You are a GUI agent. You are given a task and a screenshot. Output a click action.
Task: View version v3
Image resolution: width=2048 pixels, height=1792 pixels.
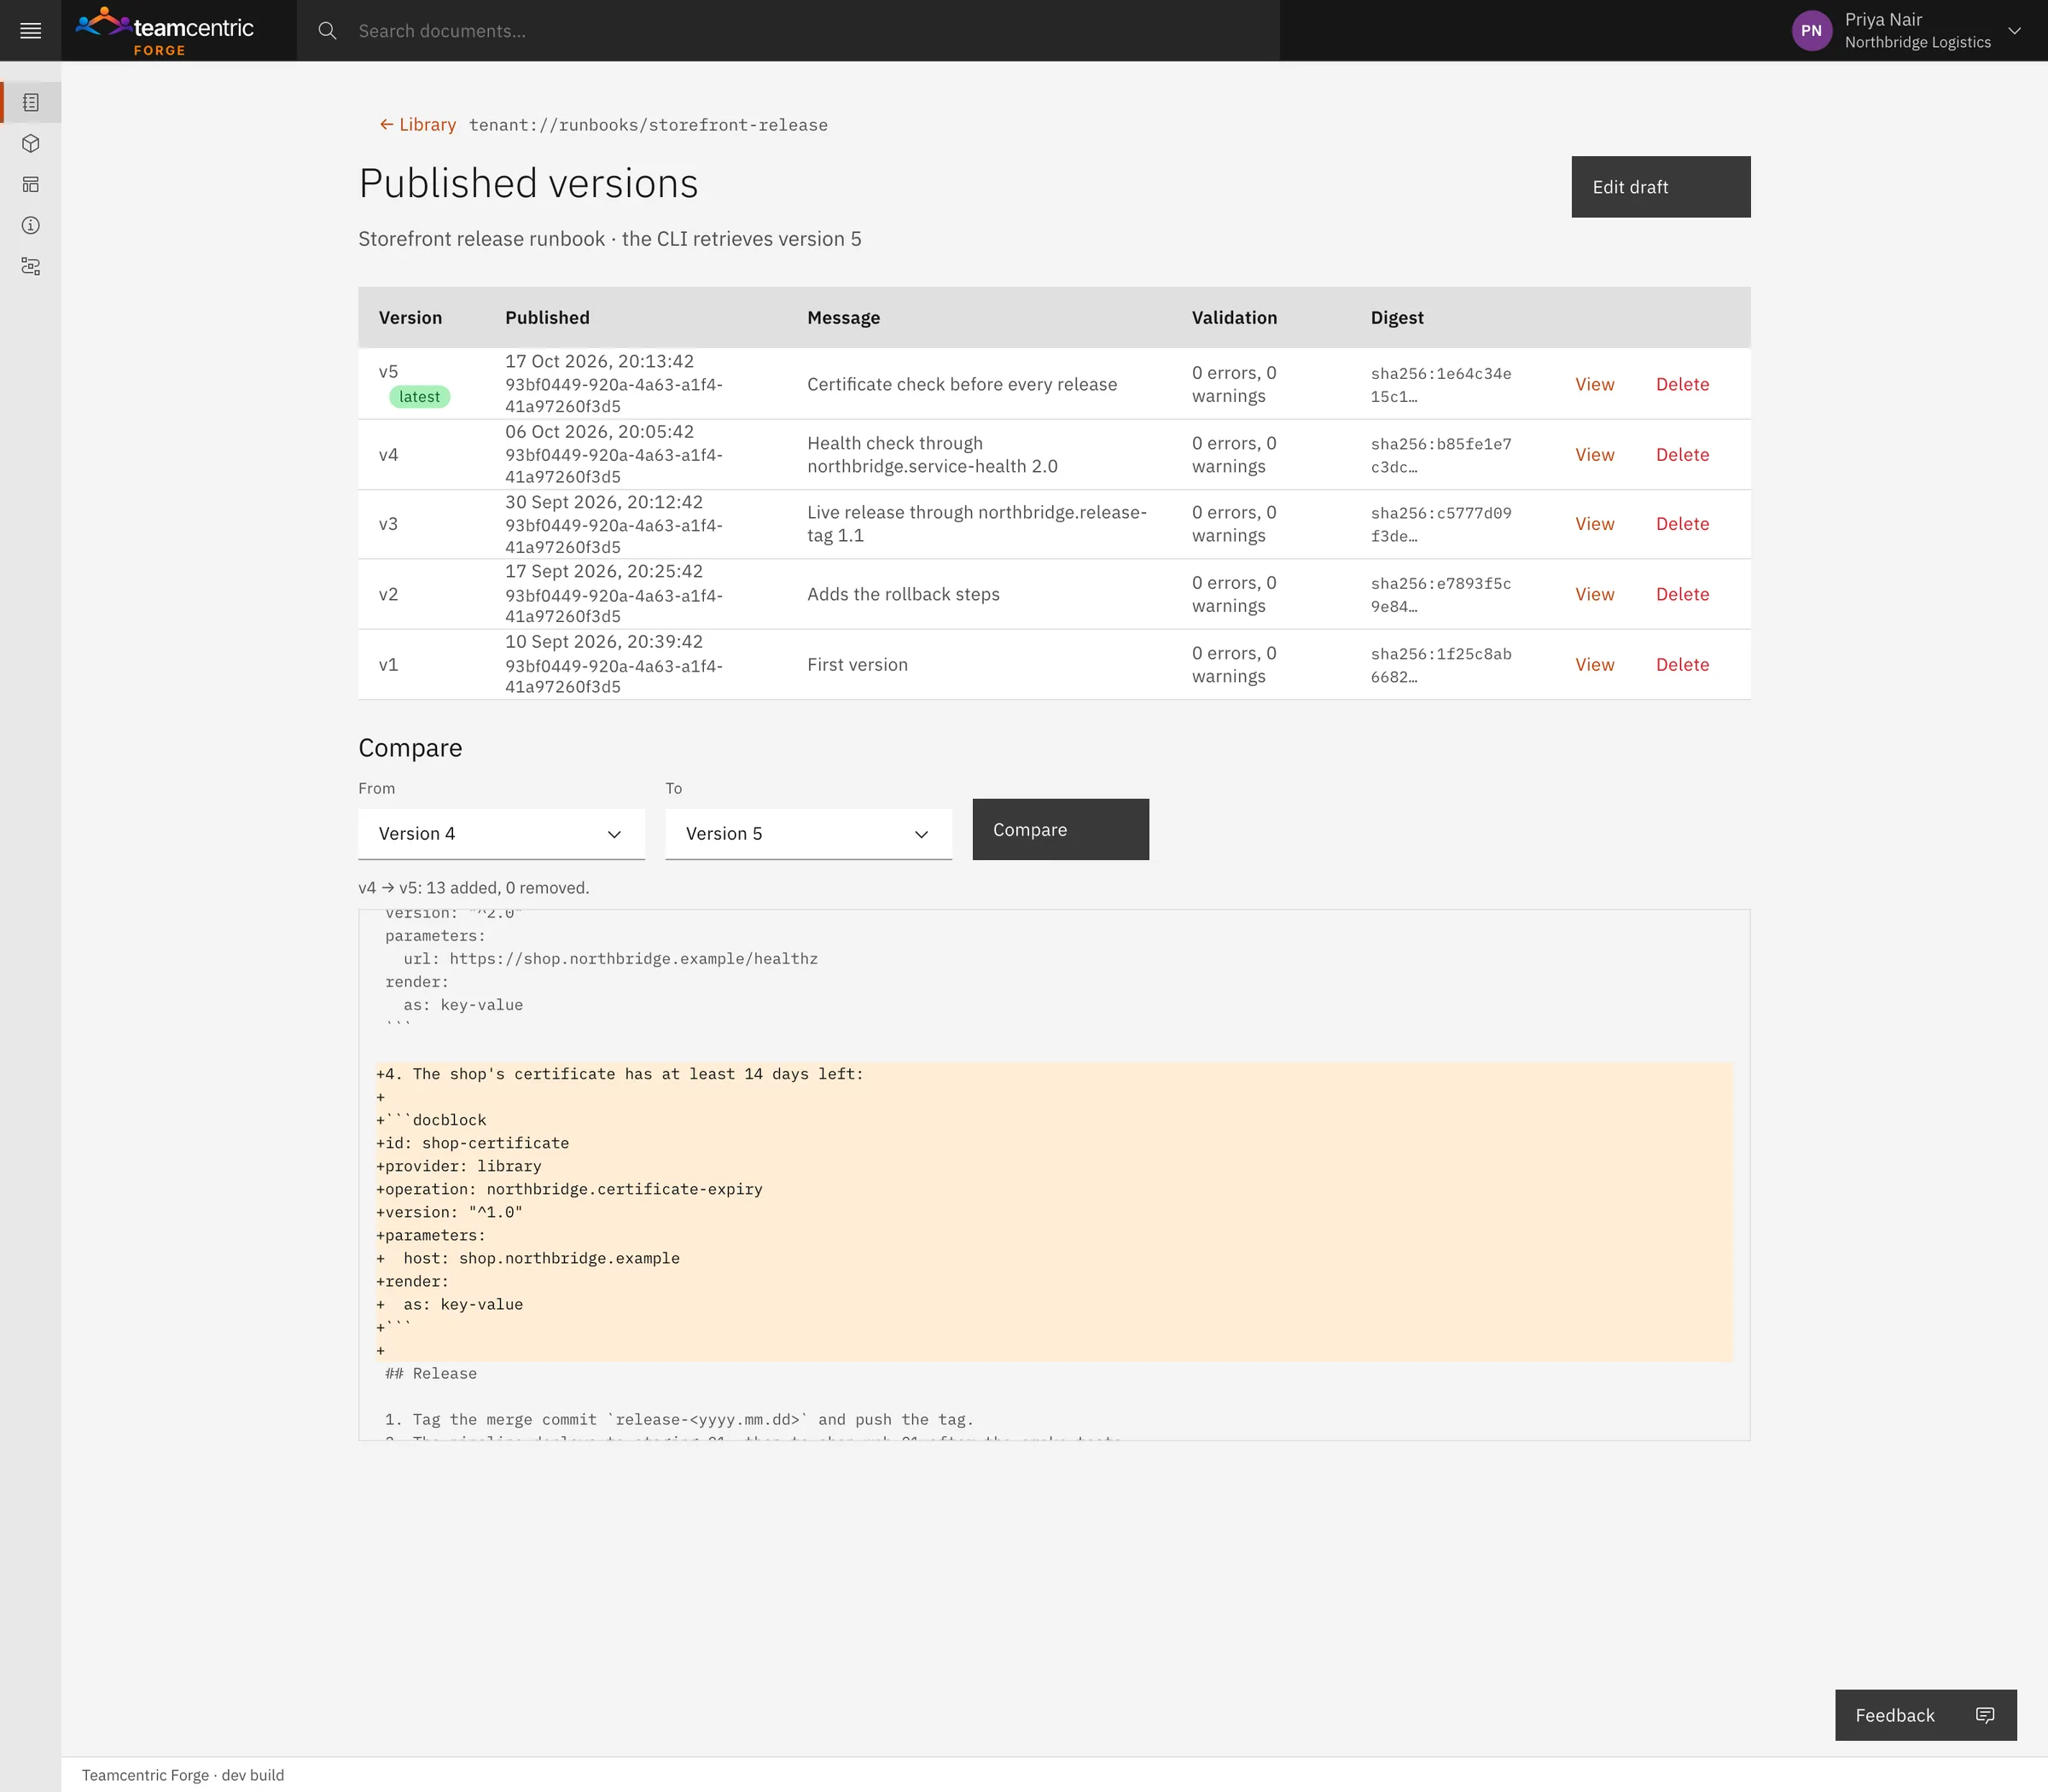[x=1594, y=523]
